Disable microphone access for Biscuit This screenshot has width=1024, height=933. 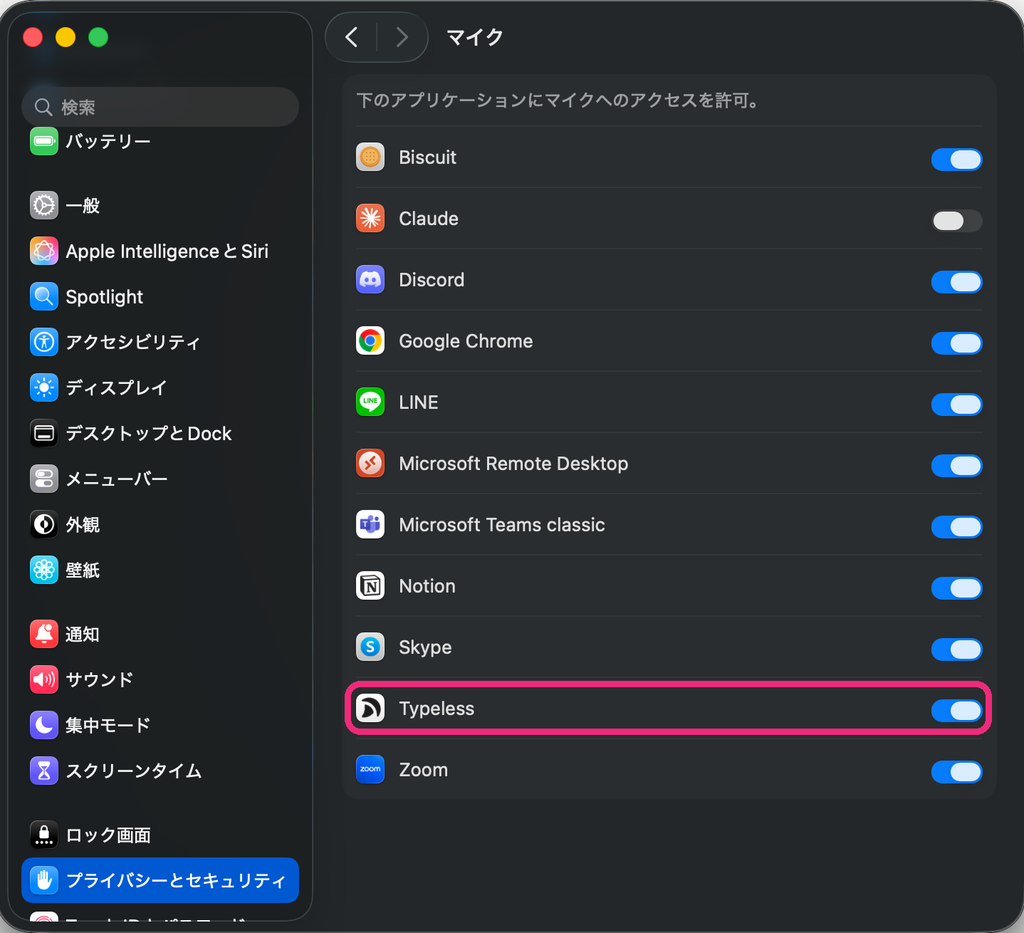[957, 159]
